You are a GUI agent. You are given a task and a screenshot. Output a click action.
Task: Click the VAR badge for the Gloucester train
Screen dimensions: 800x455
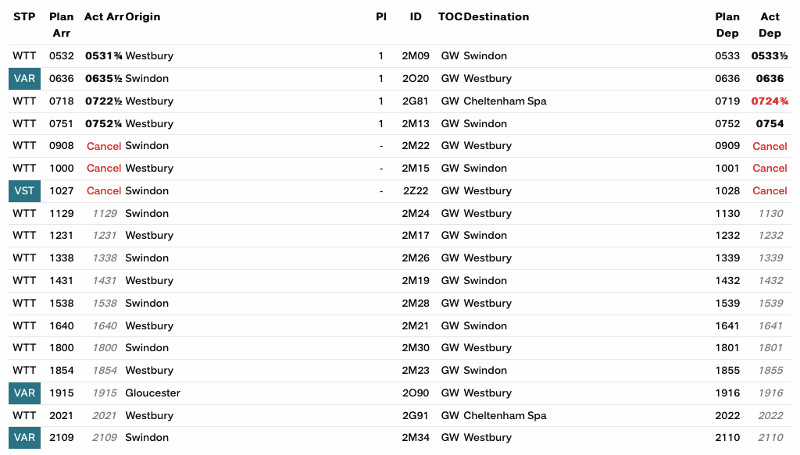pos(24,393)
